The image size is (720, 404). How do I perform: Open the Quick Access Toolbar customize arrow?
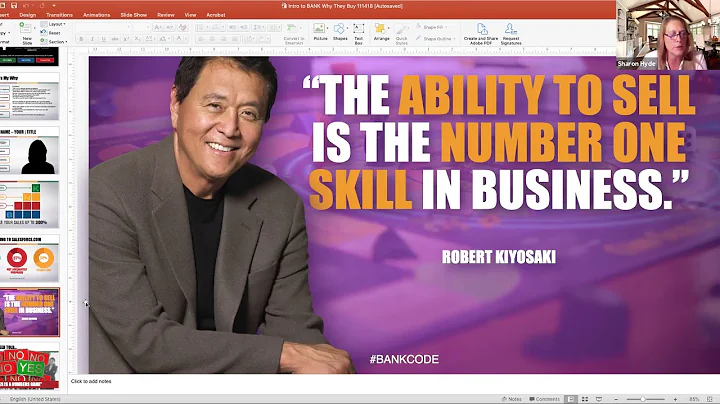54,6
